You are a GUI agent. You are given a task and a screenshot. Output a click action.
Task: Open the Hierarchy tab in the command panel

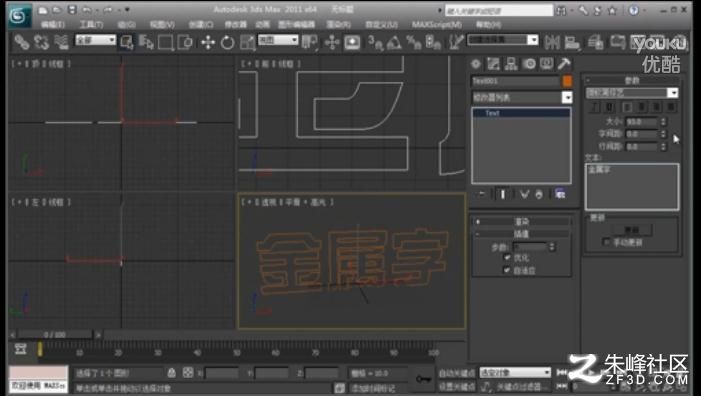[511, 64]
